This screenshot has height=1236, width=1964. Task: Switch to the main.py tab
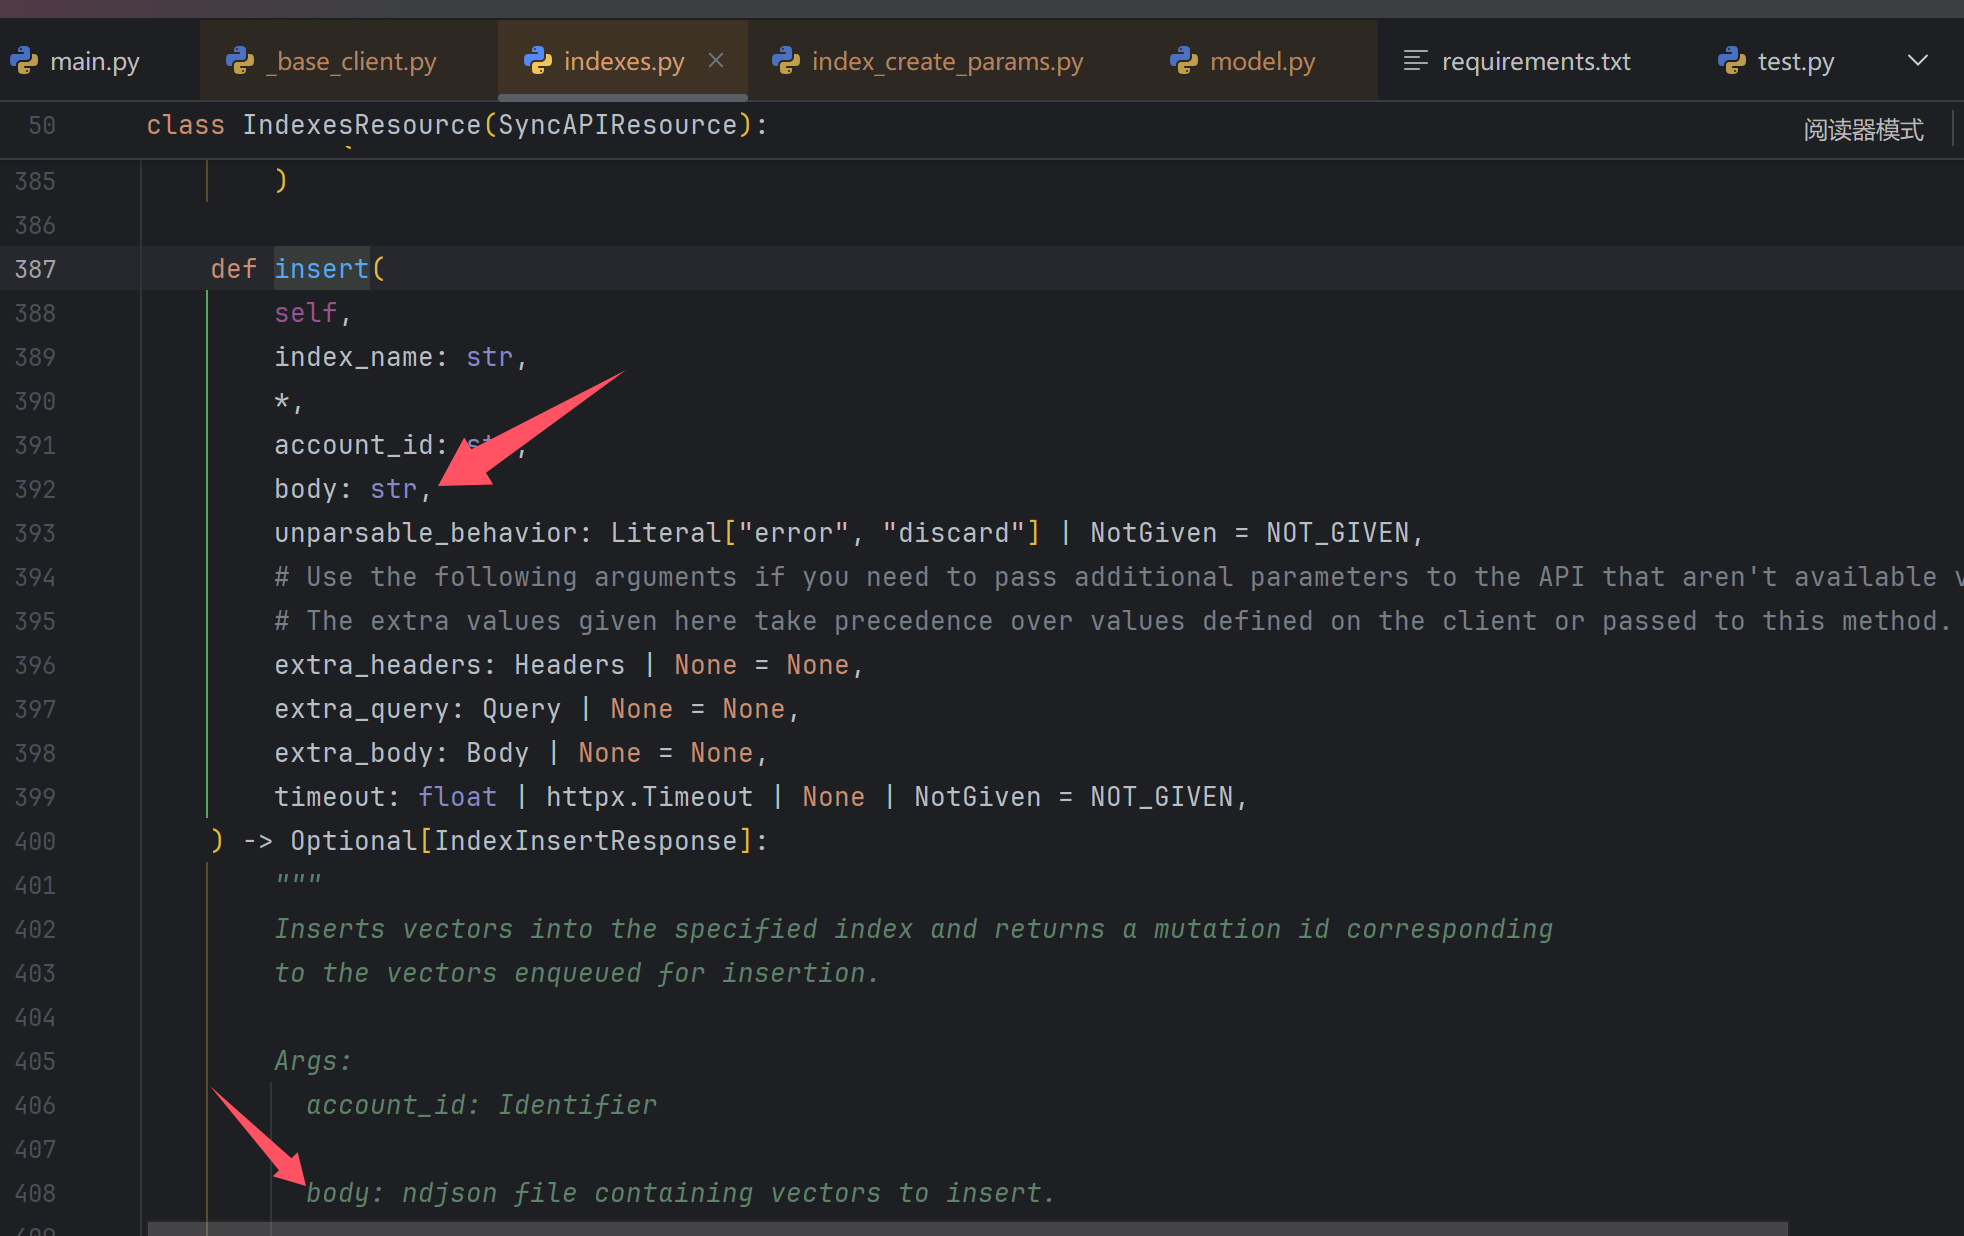tap(94, 61)
